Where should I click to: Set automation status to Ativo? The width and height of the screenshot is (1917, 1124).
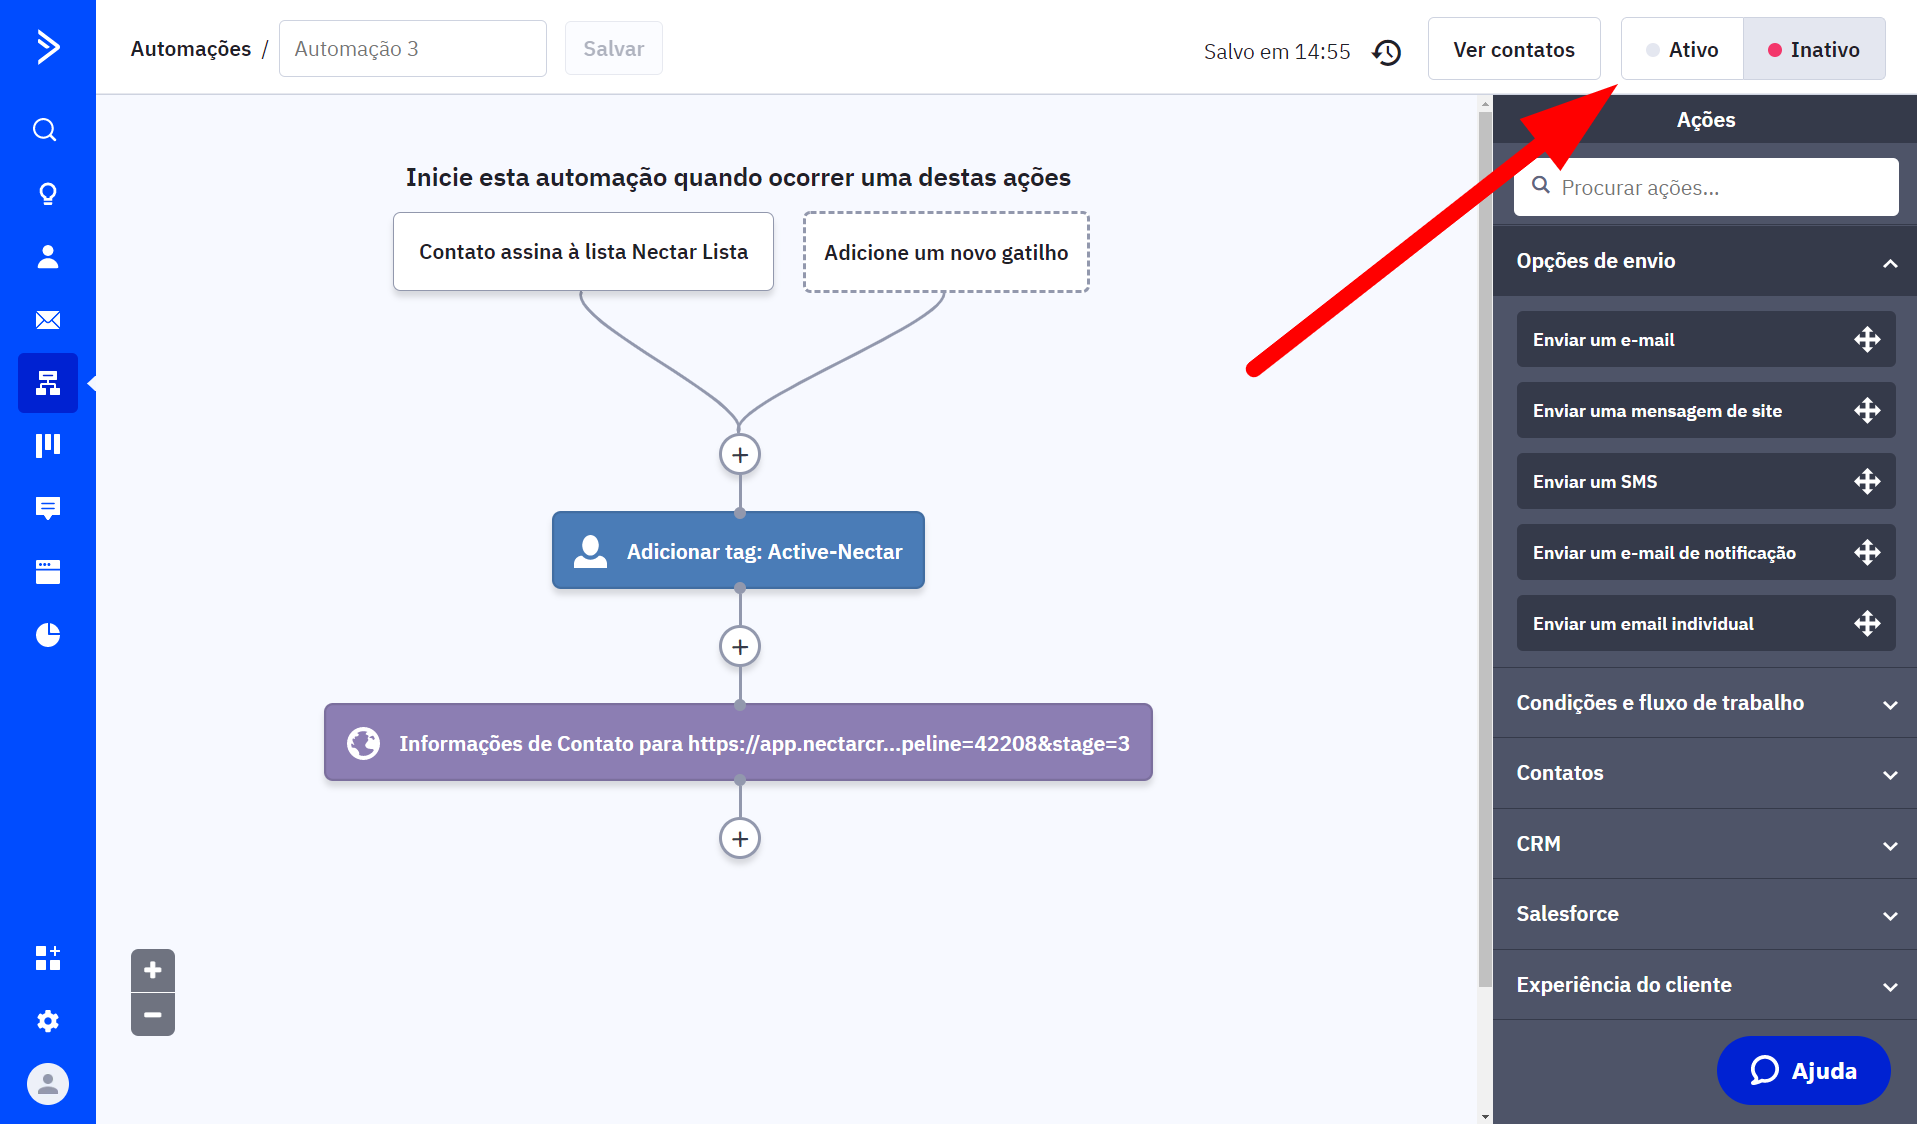[x=1682, y=49]
